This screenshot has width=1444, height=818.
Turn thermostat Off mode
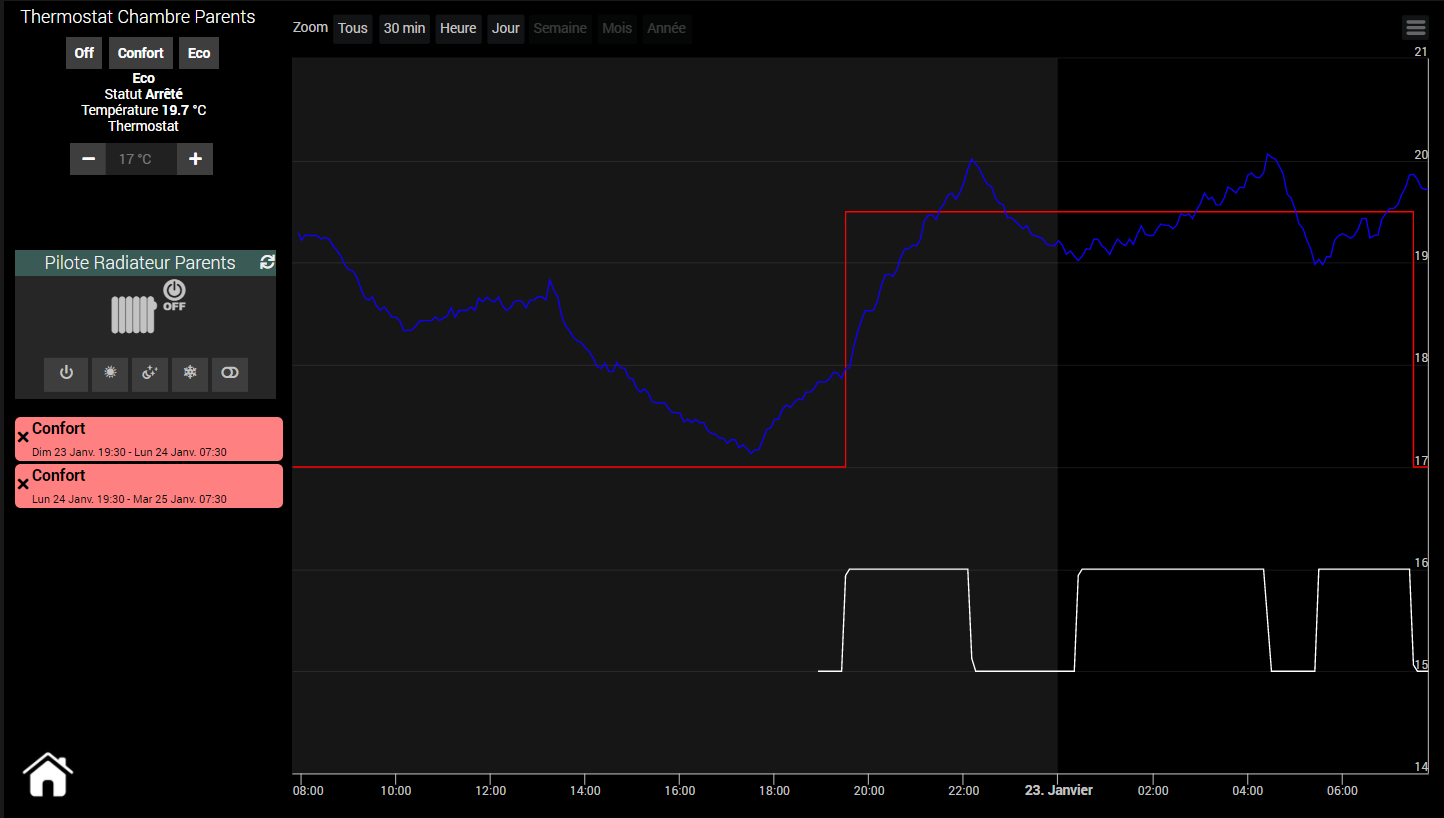pos(84,53)
